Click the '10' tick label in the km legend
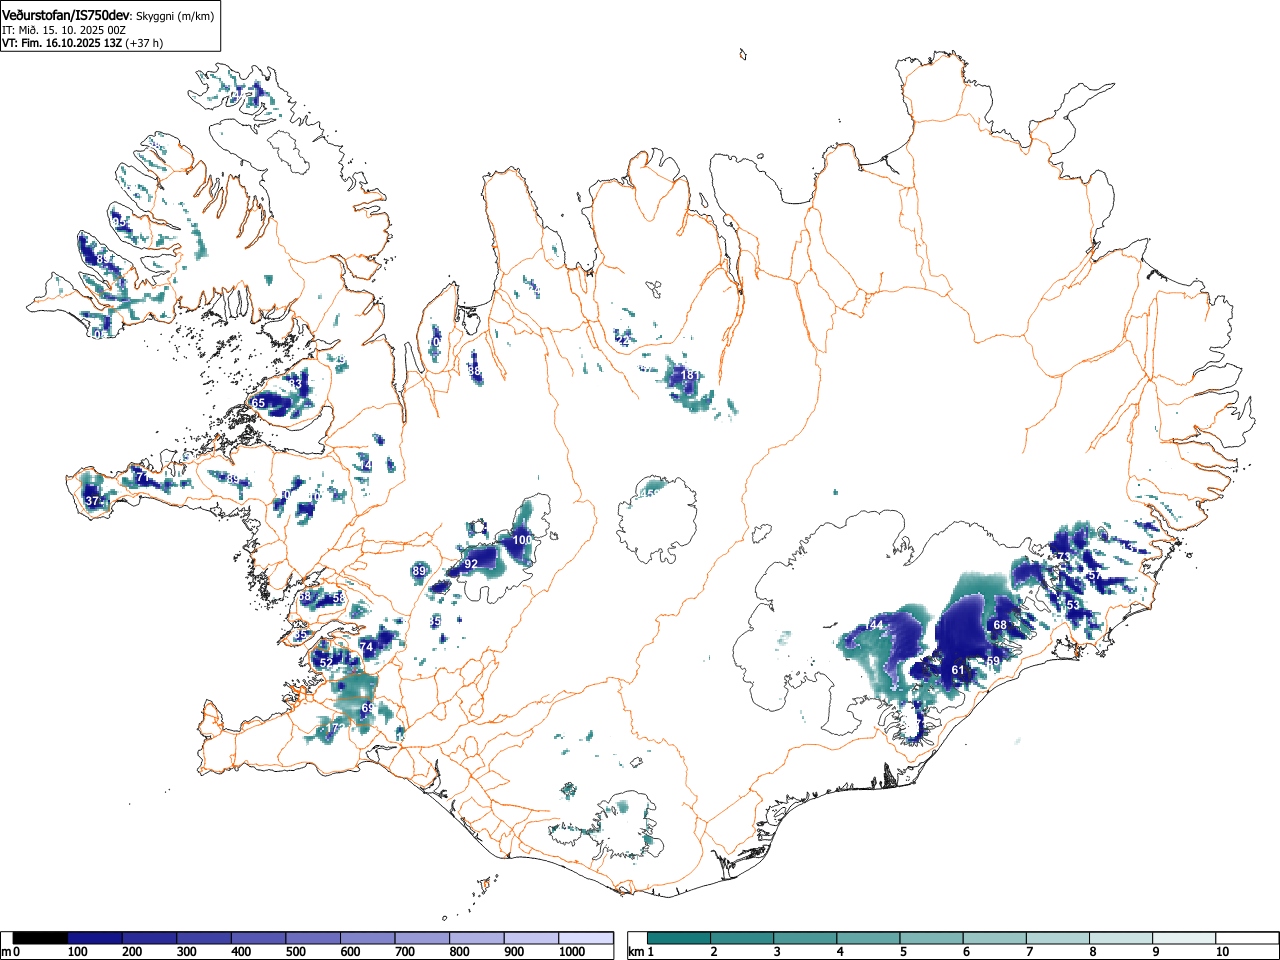 (x=1222, y=952)
